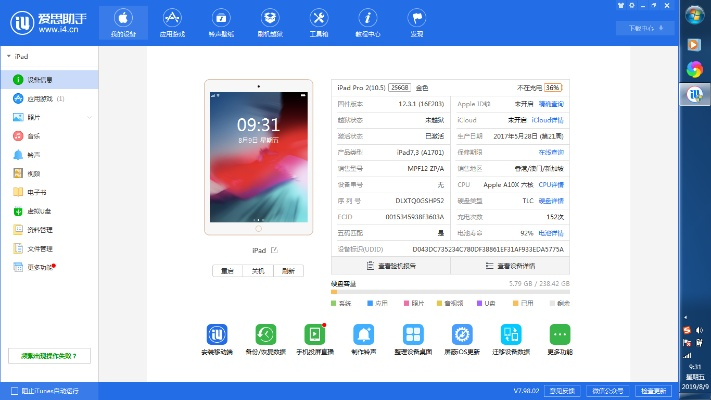Click the purple U-disk legend swatch
The image size is (711, 400).
point(479,303)
